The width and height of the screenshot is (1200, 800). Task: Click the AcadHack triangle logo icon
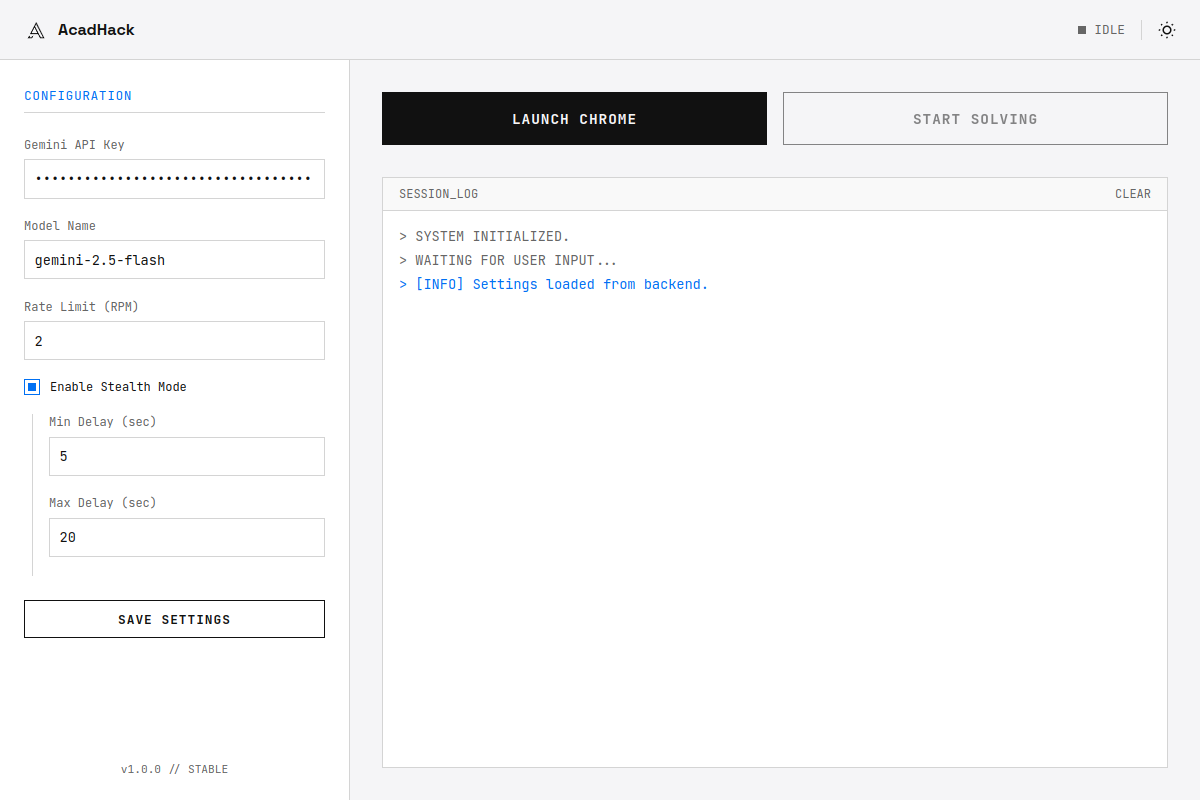(36, 29)
